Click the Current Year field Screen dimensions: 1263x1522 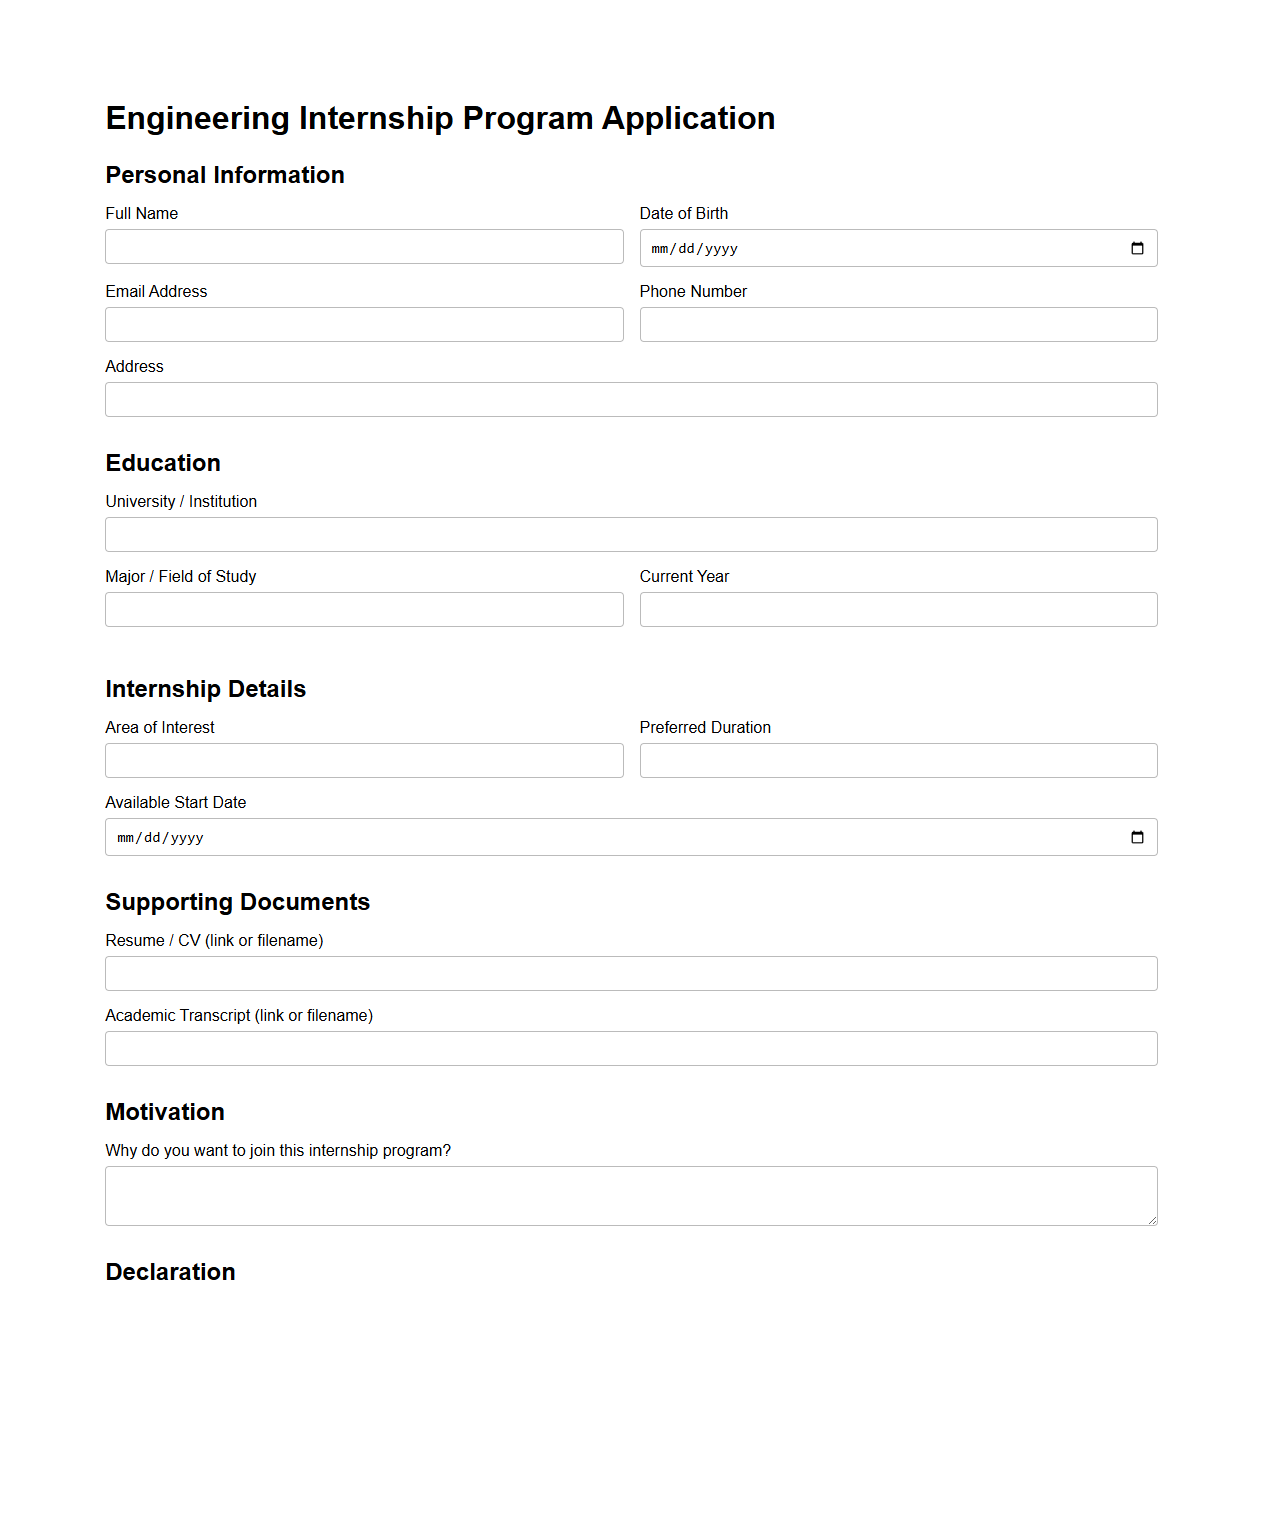(x=897, y=609)
